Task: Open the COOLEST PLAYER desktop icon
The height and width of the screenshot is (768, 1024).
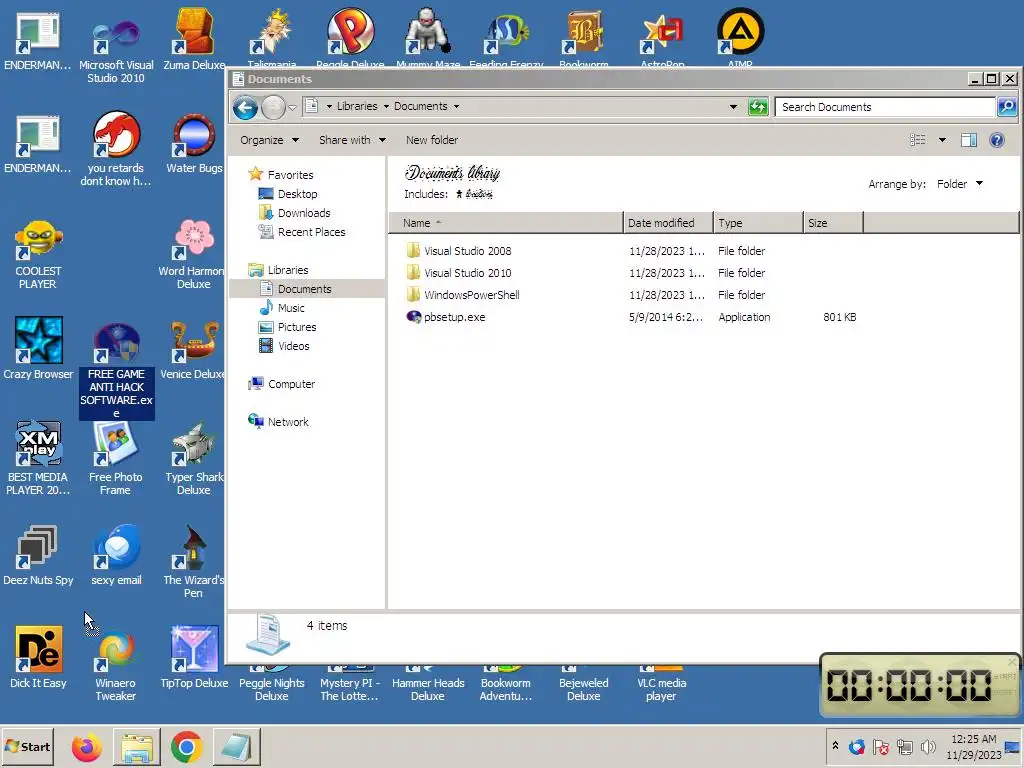Action: tap(38, 255)
